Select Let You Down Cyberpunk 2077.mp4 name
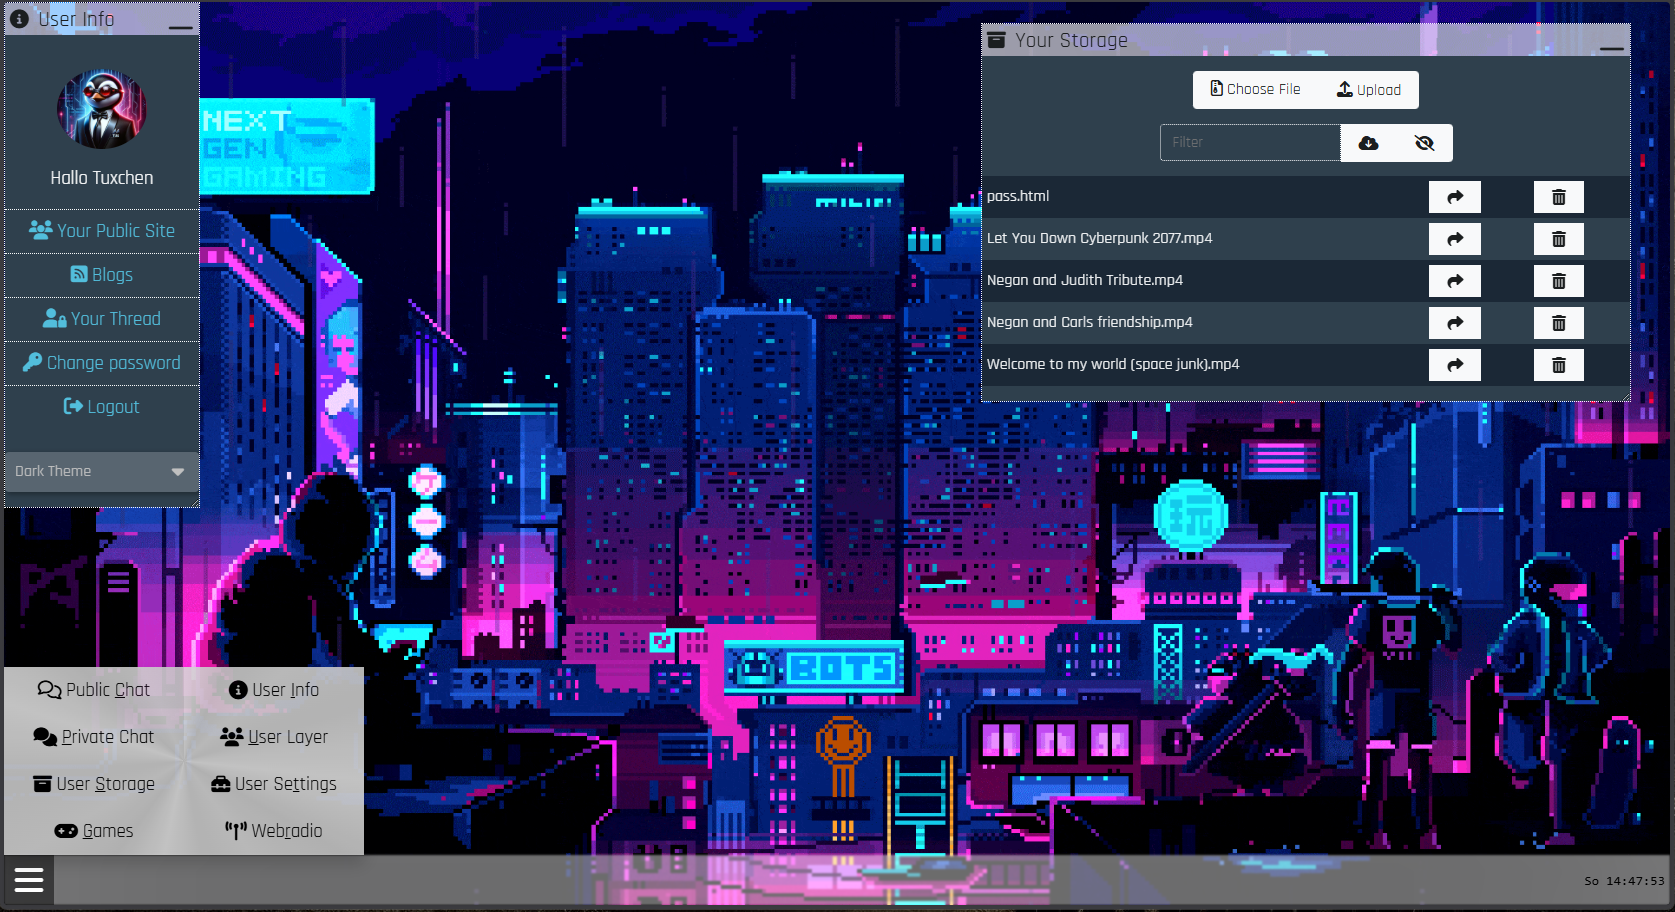The image size is (1675, 912). 1099,238
